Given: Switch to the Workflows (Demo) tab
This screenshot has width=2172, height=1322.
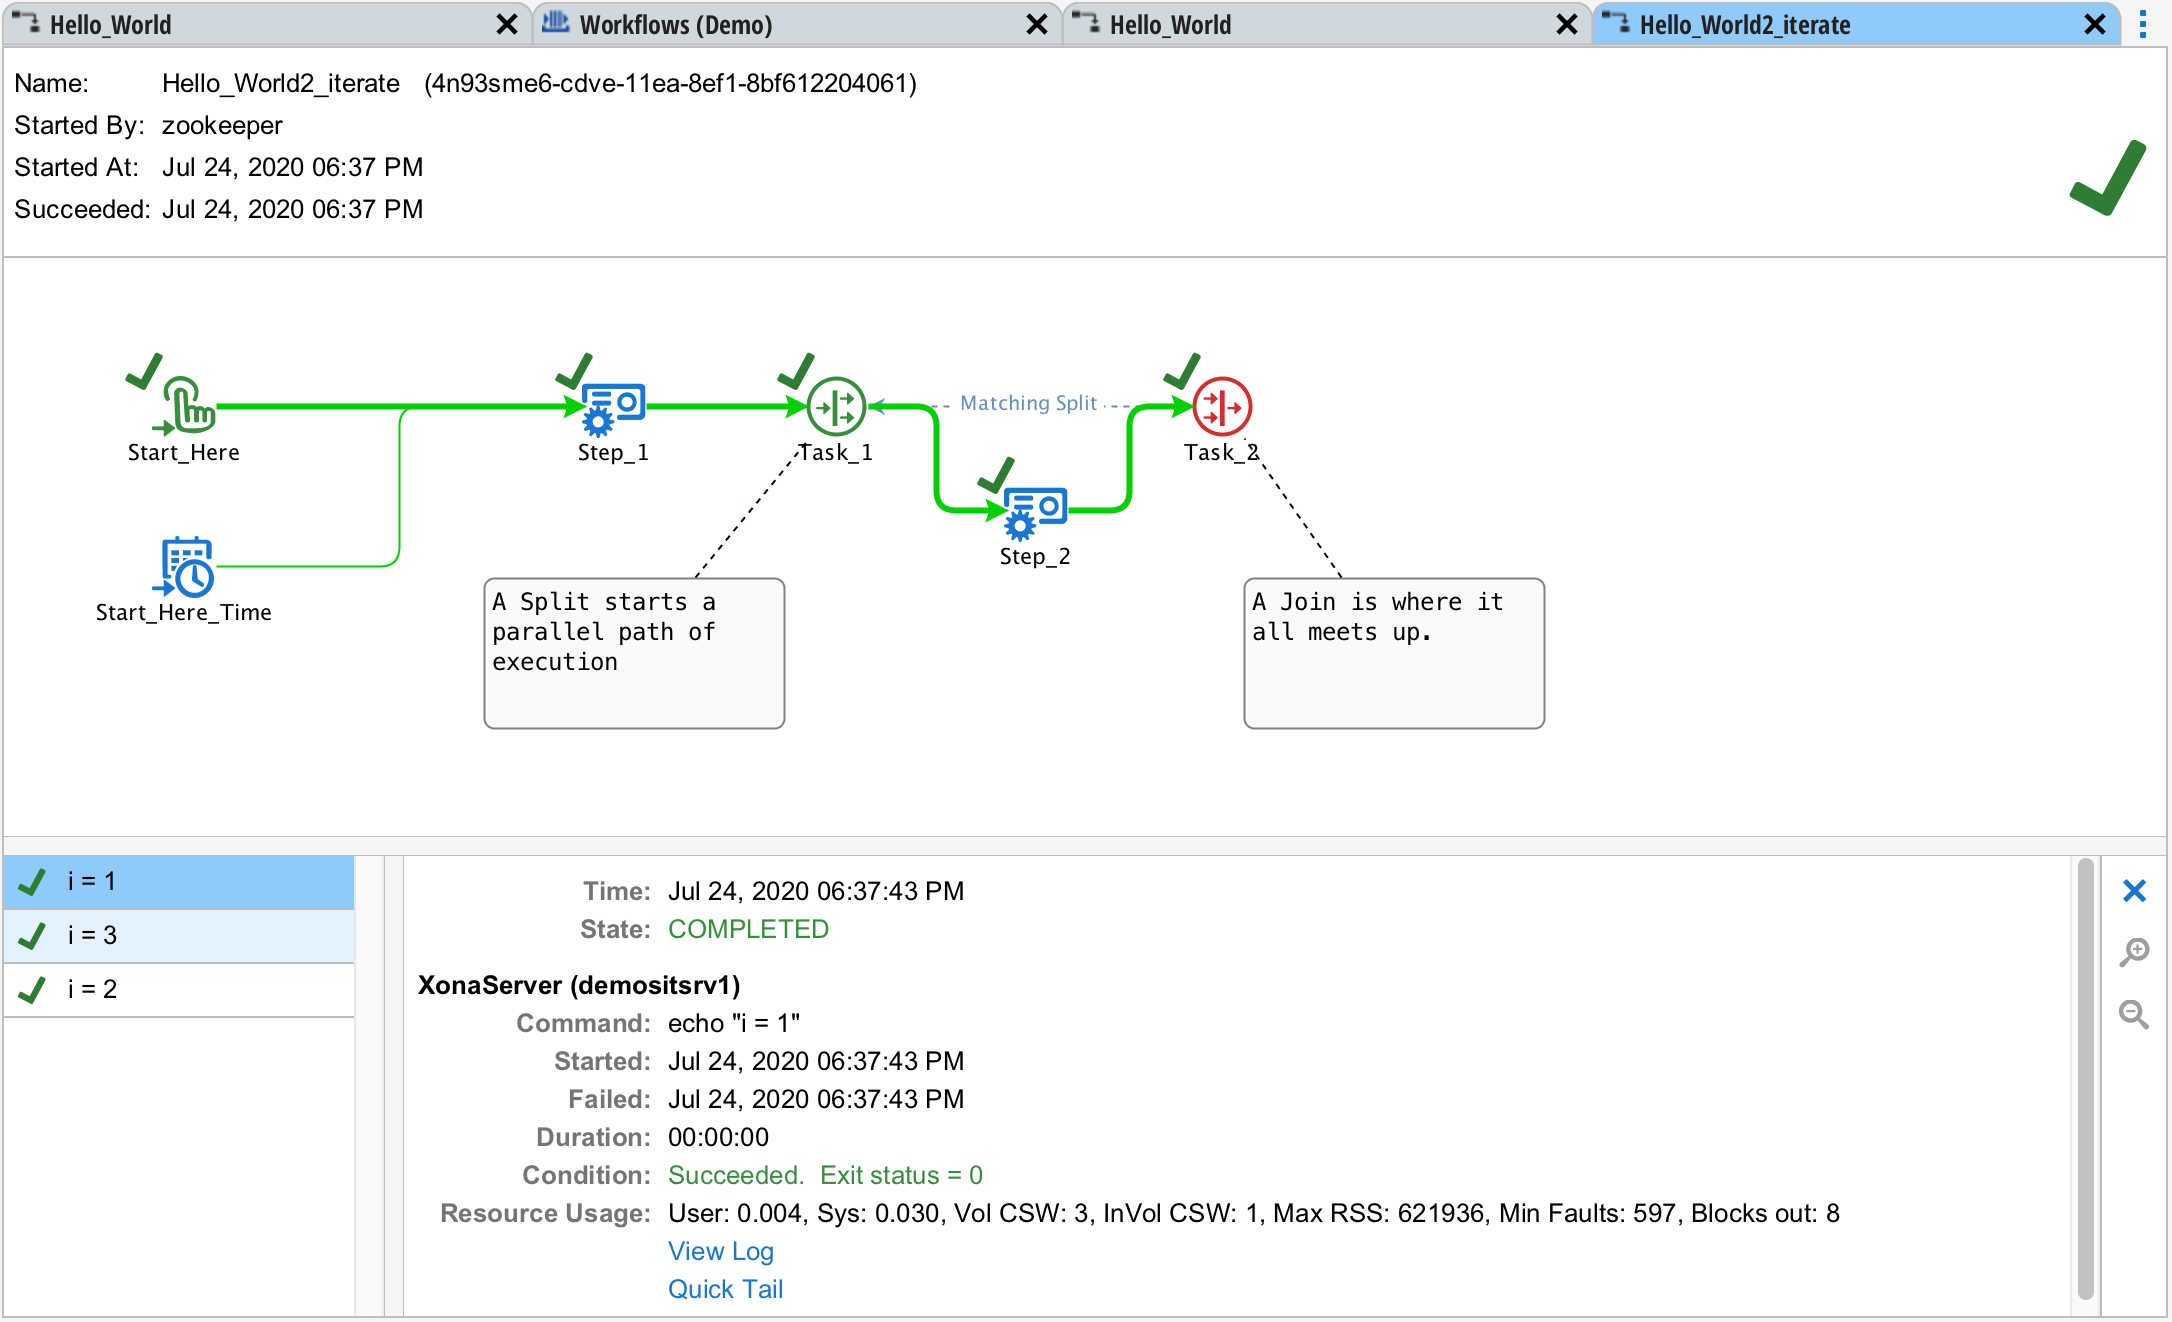Looking at the screenshot, I should tap(676, 24).
